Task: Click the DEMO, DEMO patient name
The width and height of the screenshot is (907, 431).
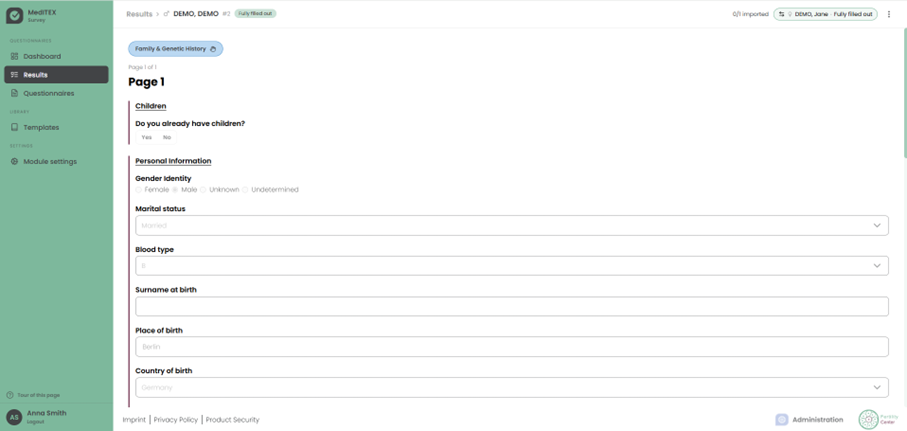Action: (196, 14)
